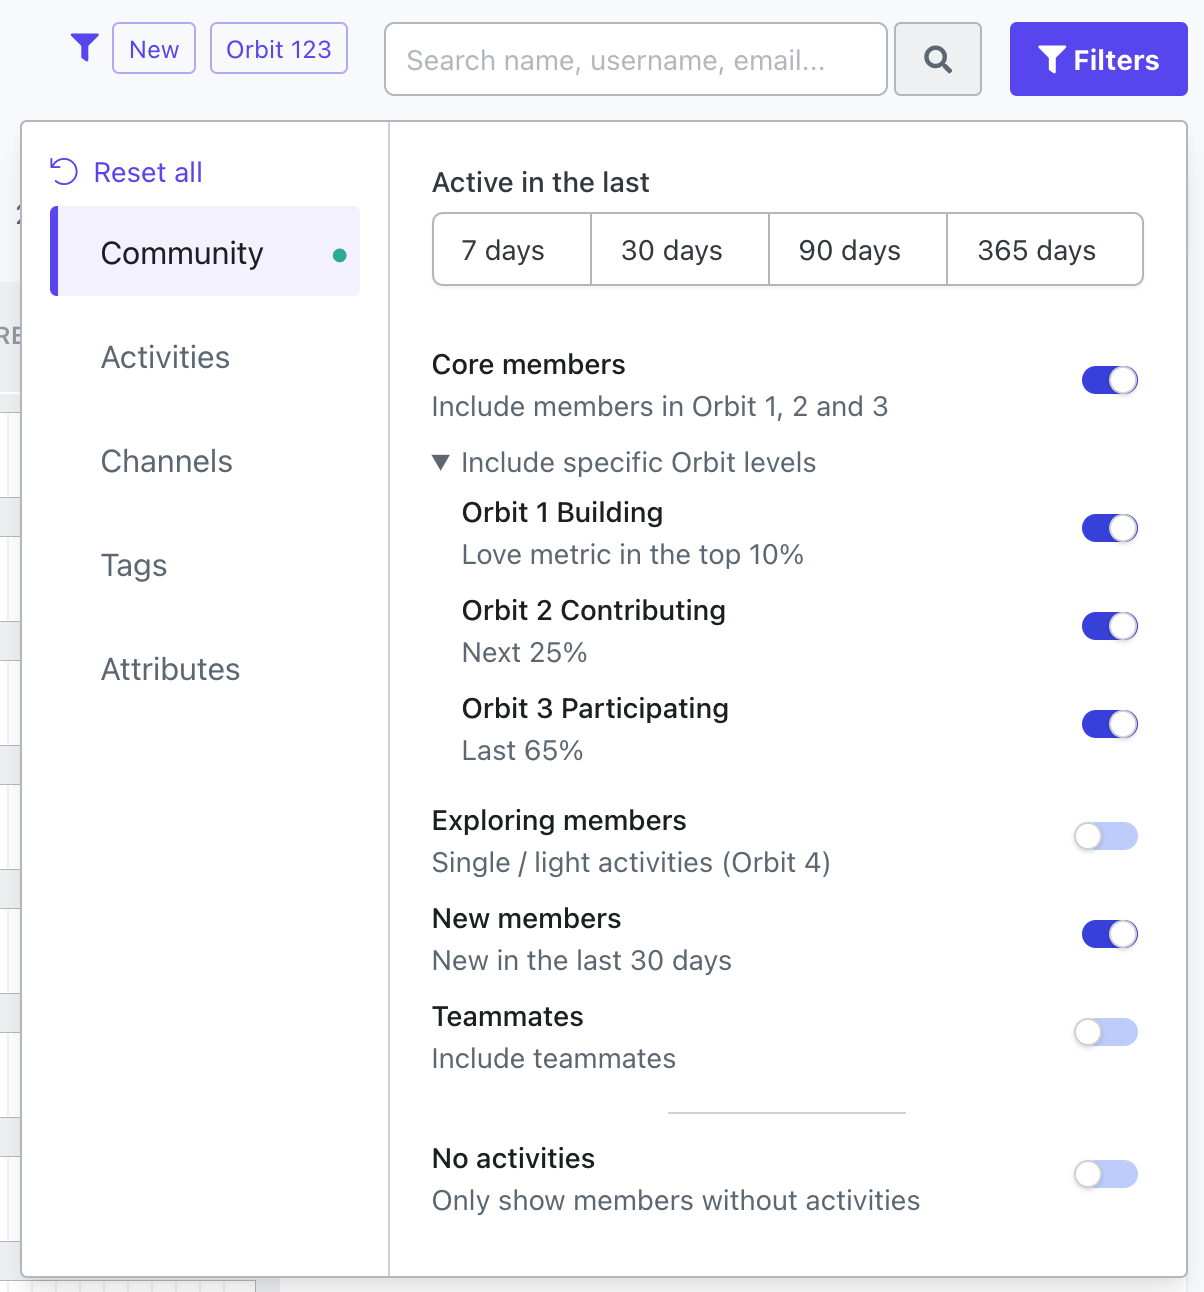Disable the Orbit 2 Contributing switch

[1110, 626]
